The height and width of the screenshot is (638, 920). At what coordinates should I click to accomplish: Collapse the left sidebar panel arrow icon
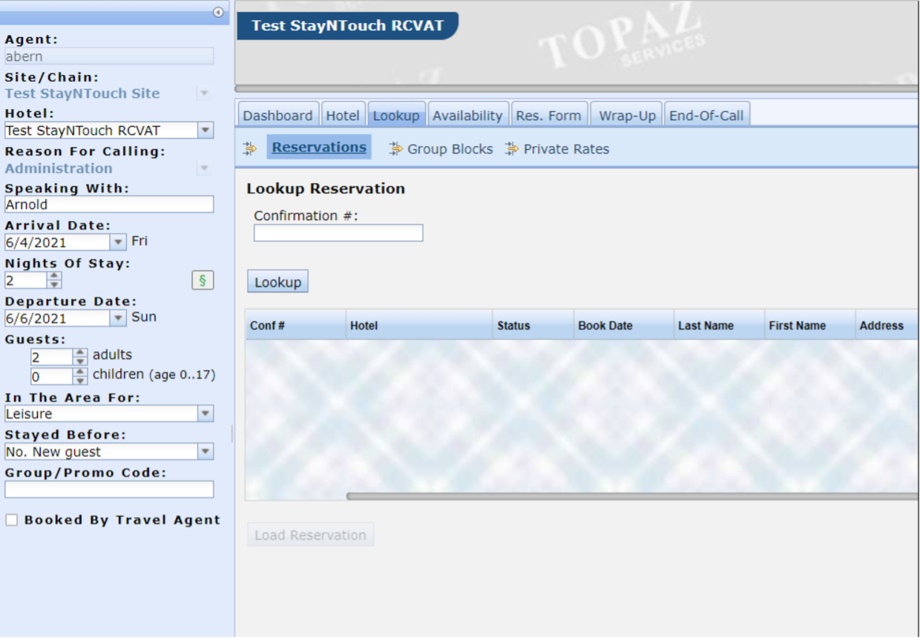(218, 12)
